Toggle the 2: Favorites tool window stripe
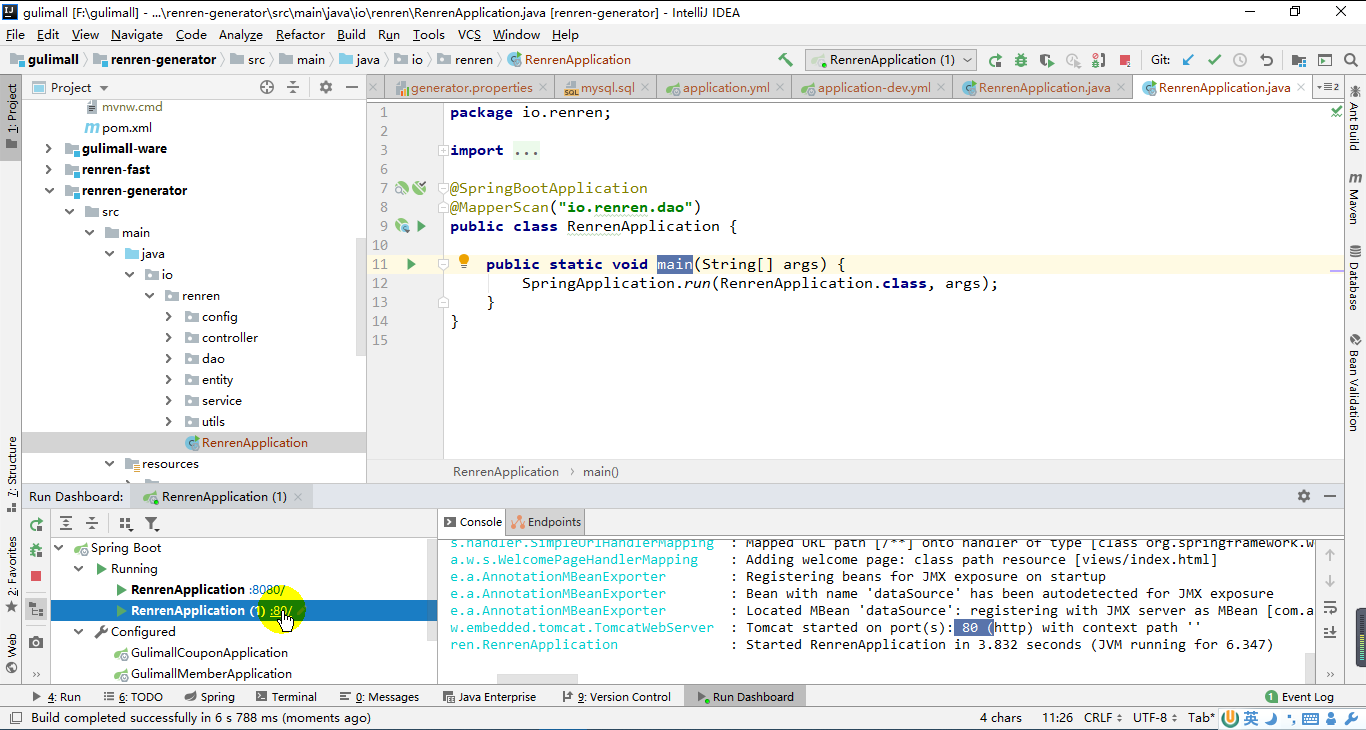The image size is (1366, 730). 12,576
